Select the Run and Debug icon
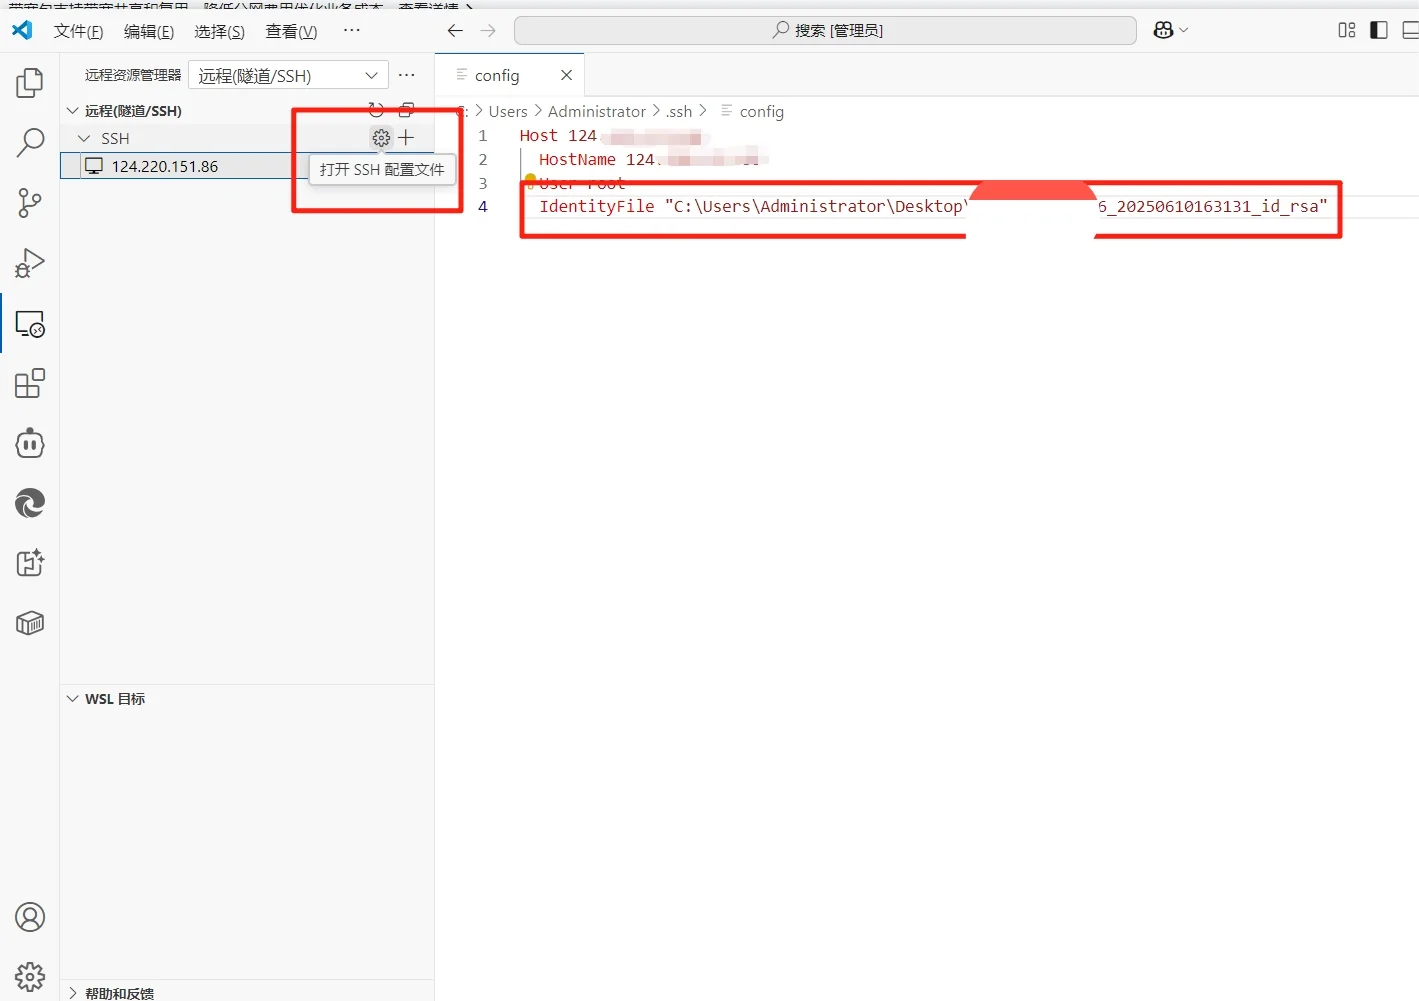The width and height of the screenshot is (1419, 1001). (29, 263)
